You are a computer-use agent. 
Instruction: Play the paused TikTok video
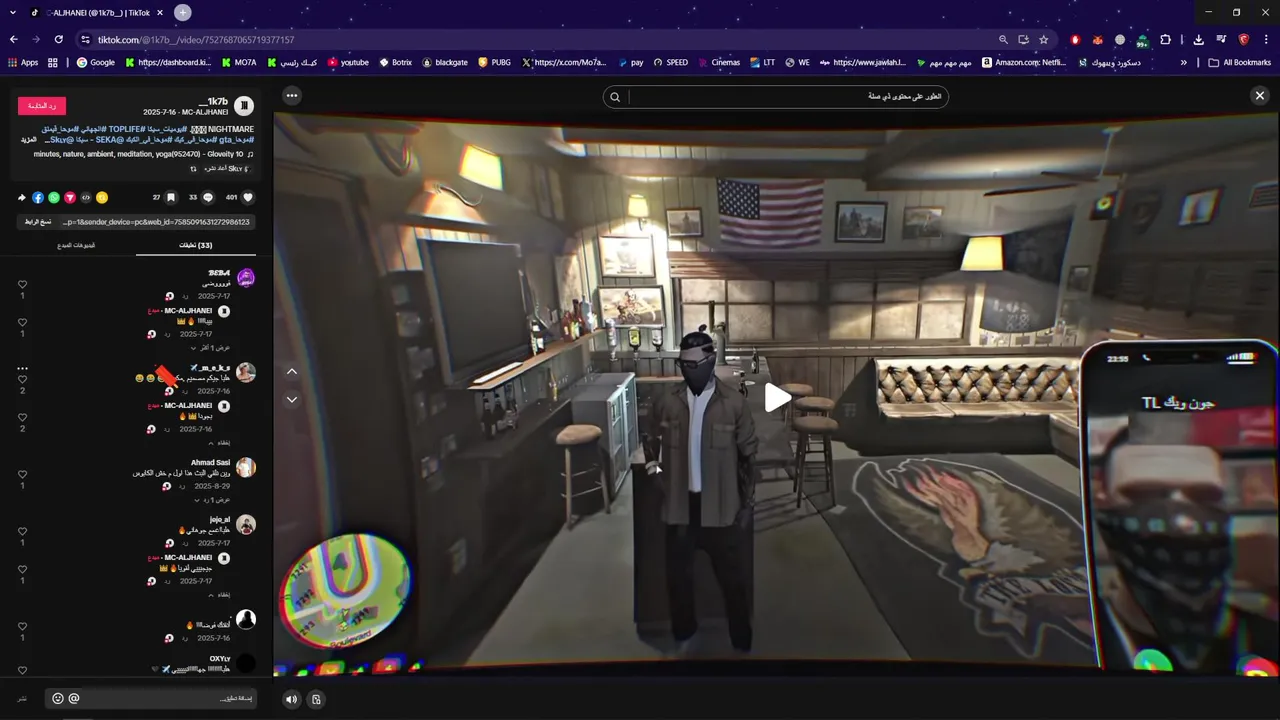point(777,398)
